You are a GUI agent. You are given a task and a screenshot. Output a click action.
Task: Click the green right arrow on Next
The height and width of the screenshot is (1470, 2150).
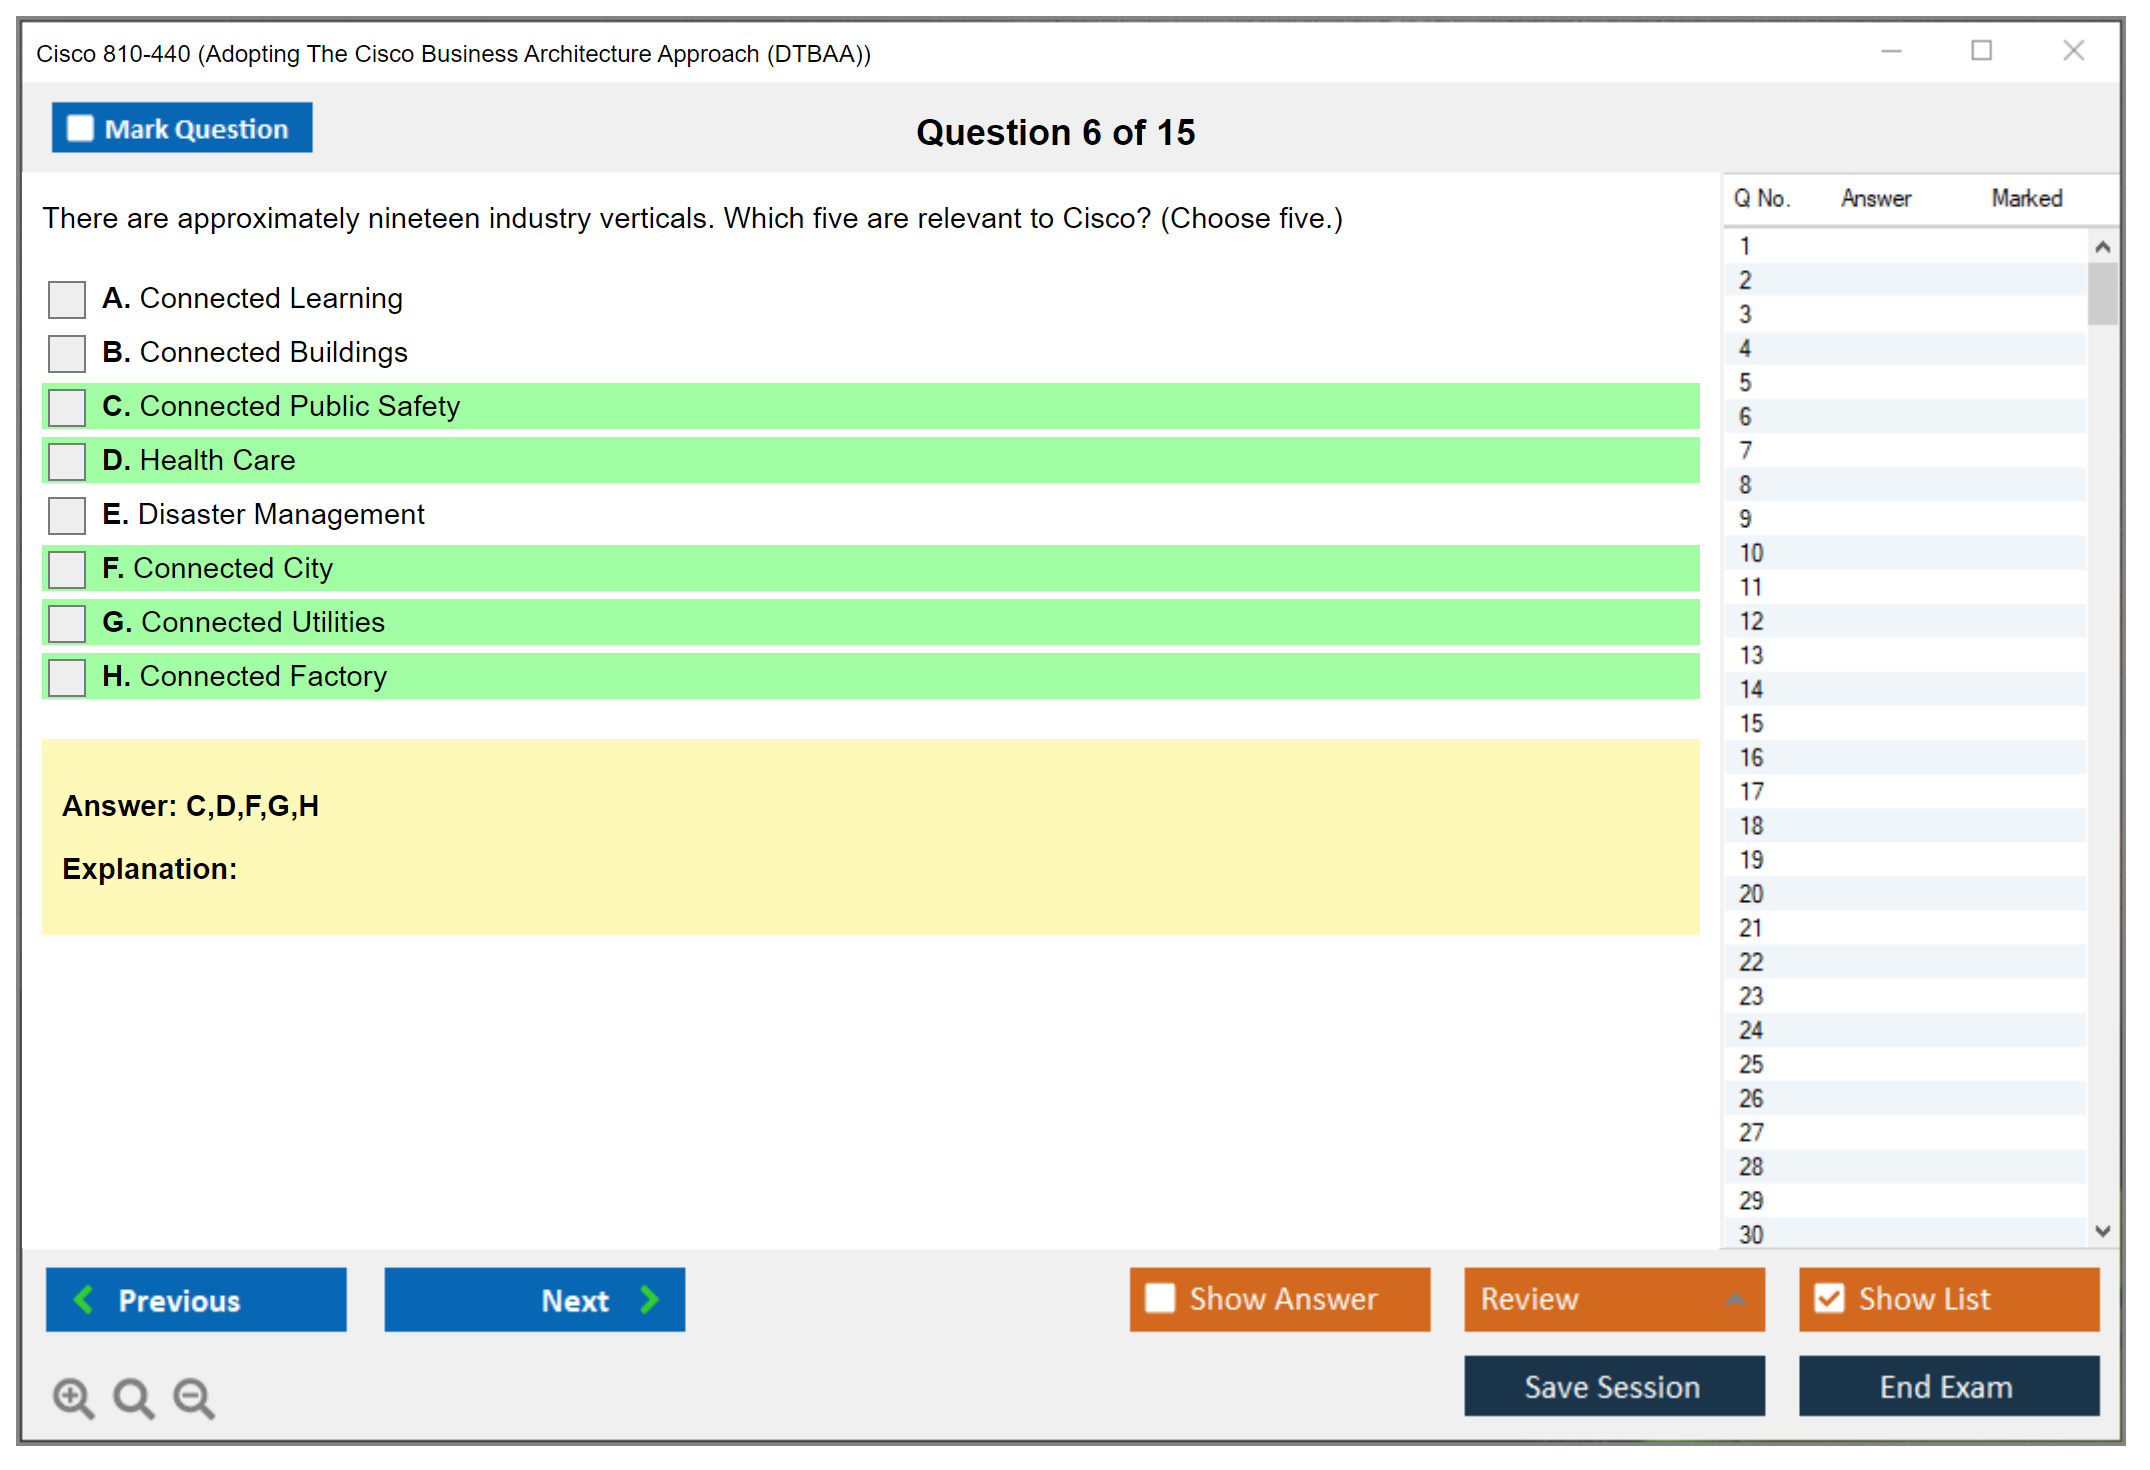tap(649, 1299)
